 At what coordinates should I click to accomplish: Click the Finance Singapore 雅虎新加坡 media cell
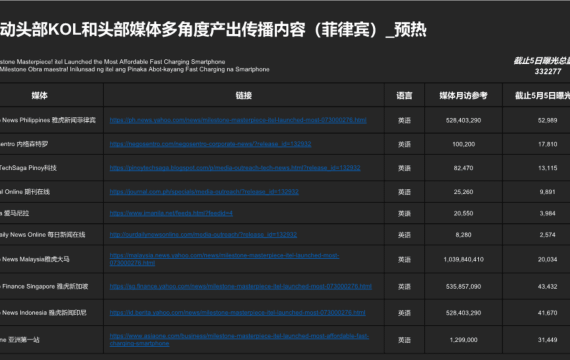click(x=44, y=287)
